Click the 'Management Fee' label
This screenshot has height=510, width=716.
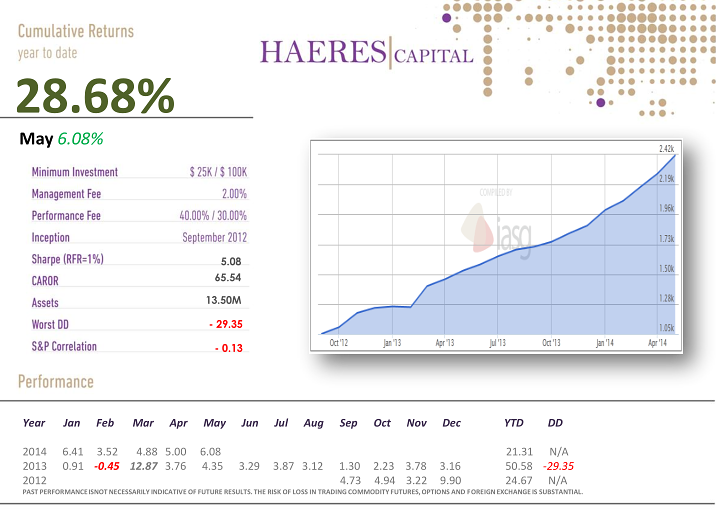[x=66, y=194]
